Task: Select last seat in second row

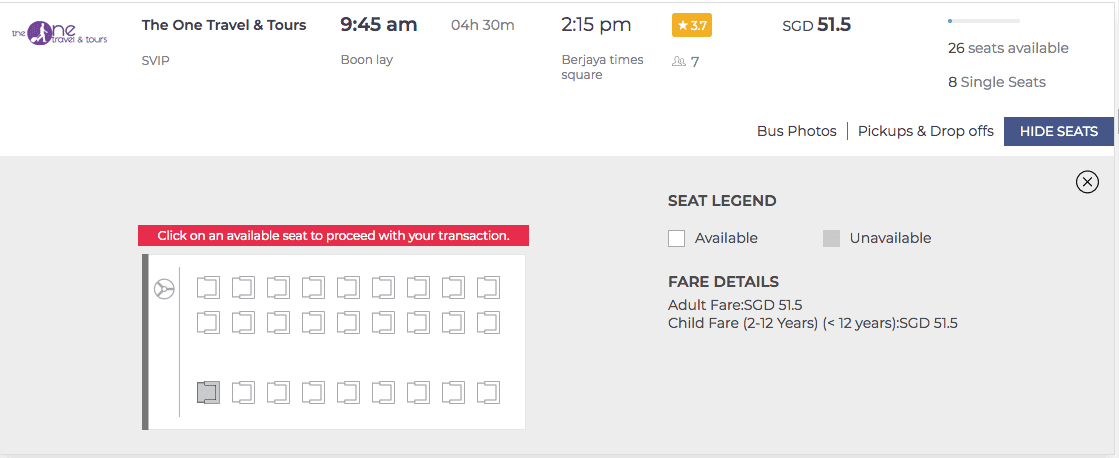Action: (x=488, y=322)
